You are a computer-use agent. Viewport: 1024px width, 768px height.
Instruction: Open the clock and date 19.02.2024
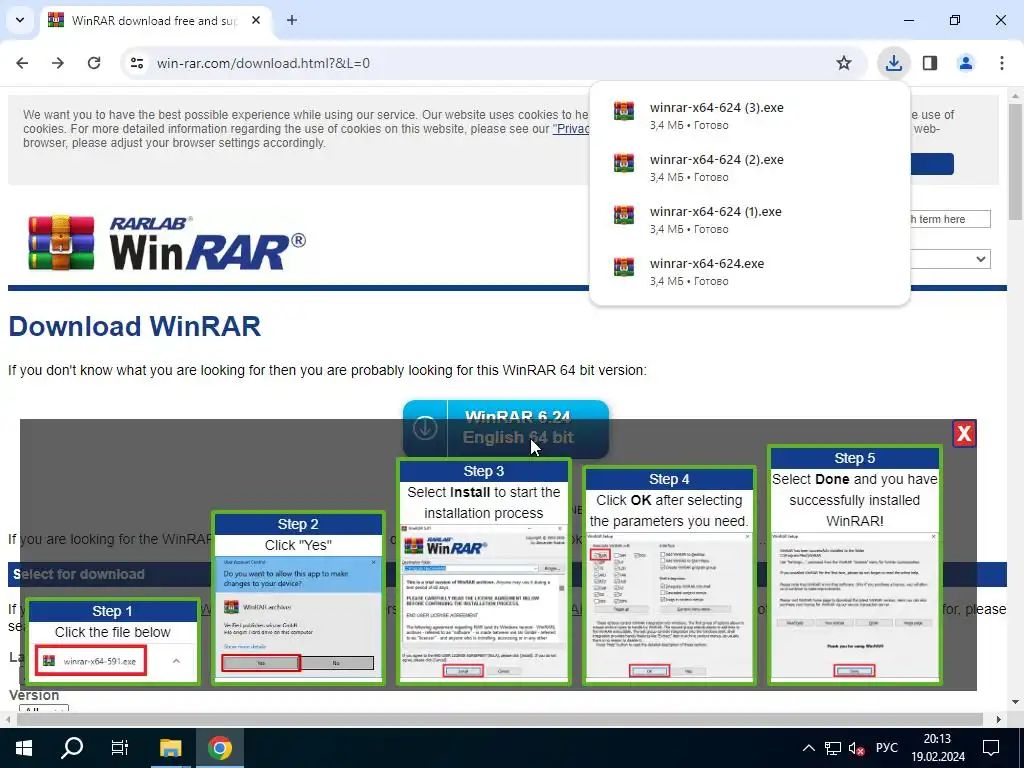click(x=938, y=748)
